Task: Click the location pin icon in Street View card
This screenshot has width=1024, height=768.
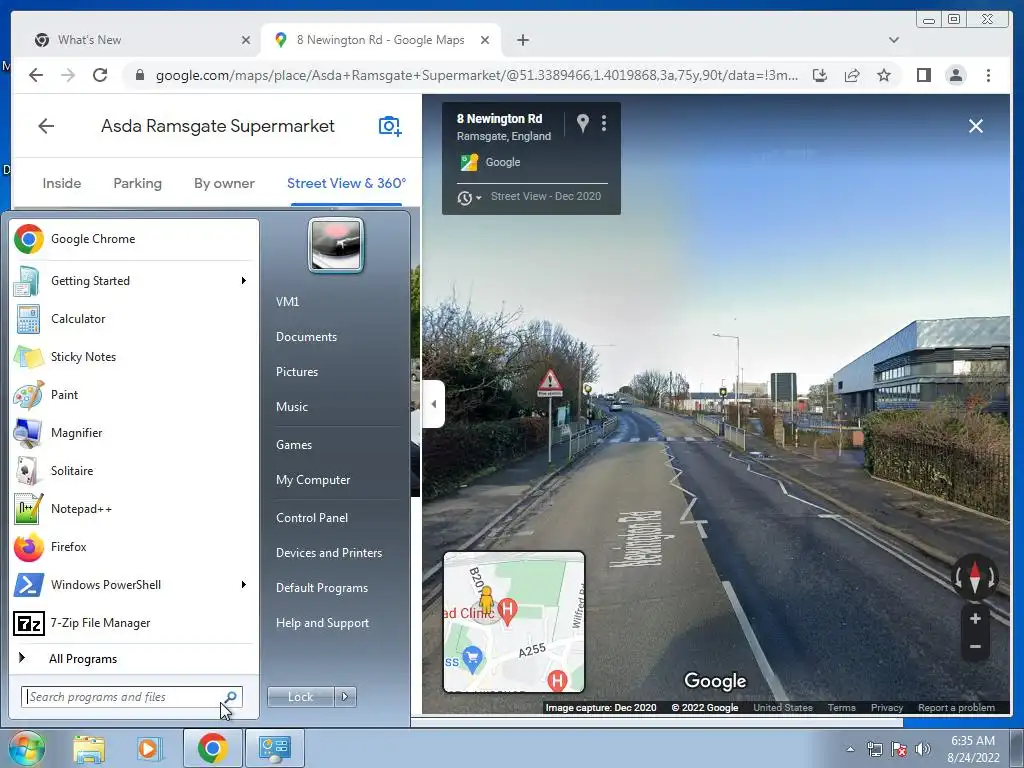Action: click(583, 123)
